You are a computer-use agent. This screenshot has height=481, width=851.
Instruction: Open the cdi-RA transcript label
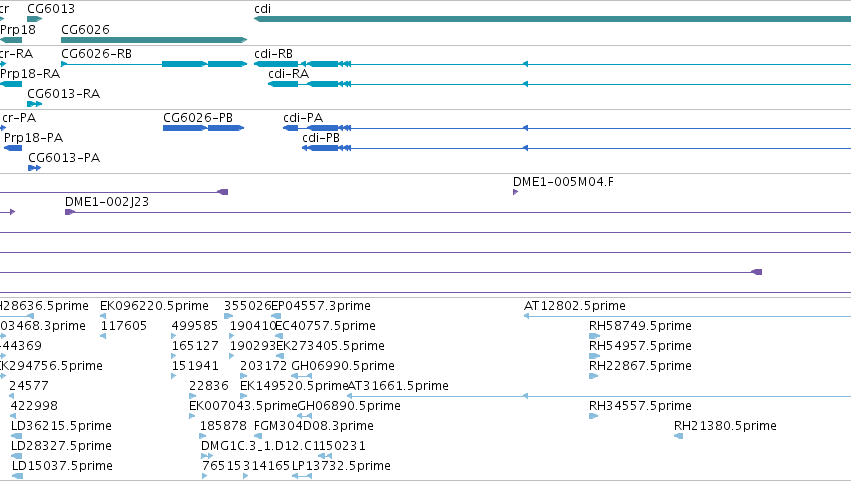289,74
